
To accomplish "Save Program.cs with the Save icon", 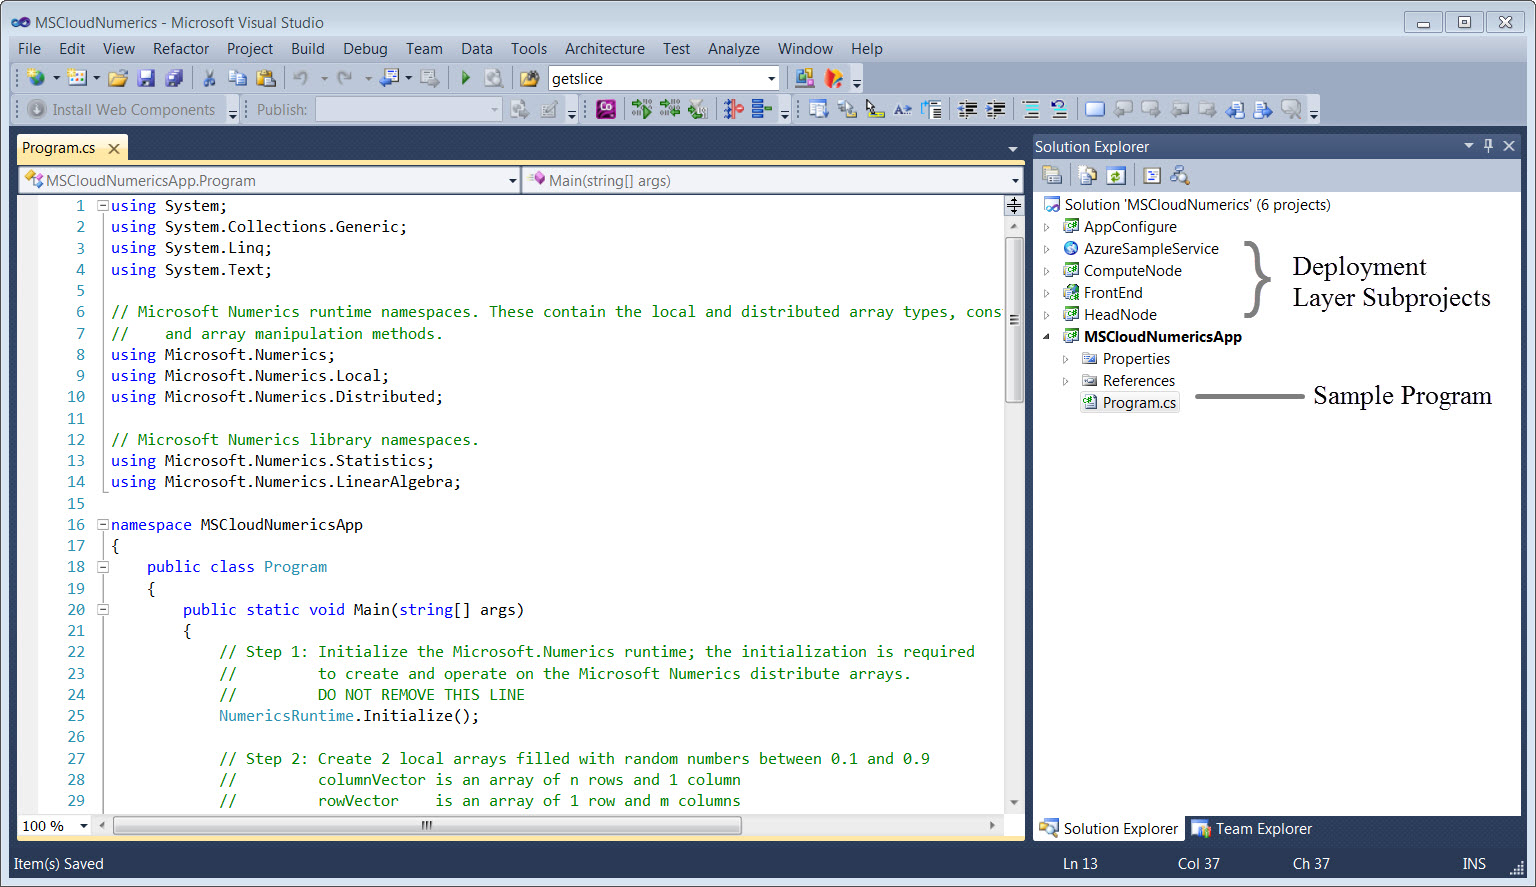I will click(x=146, y=78).
